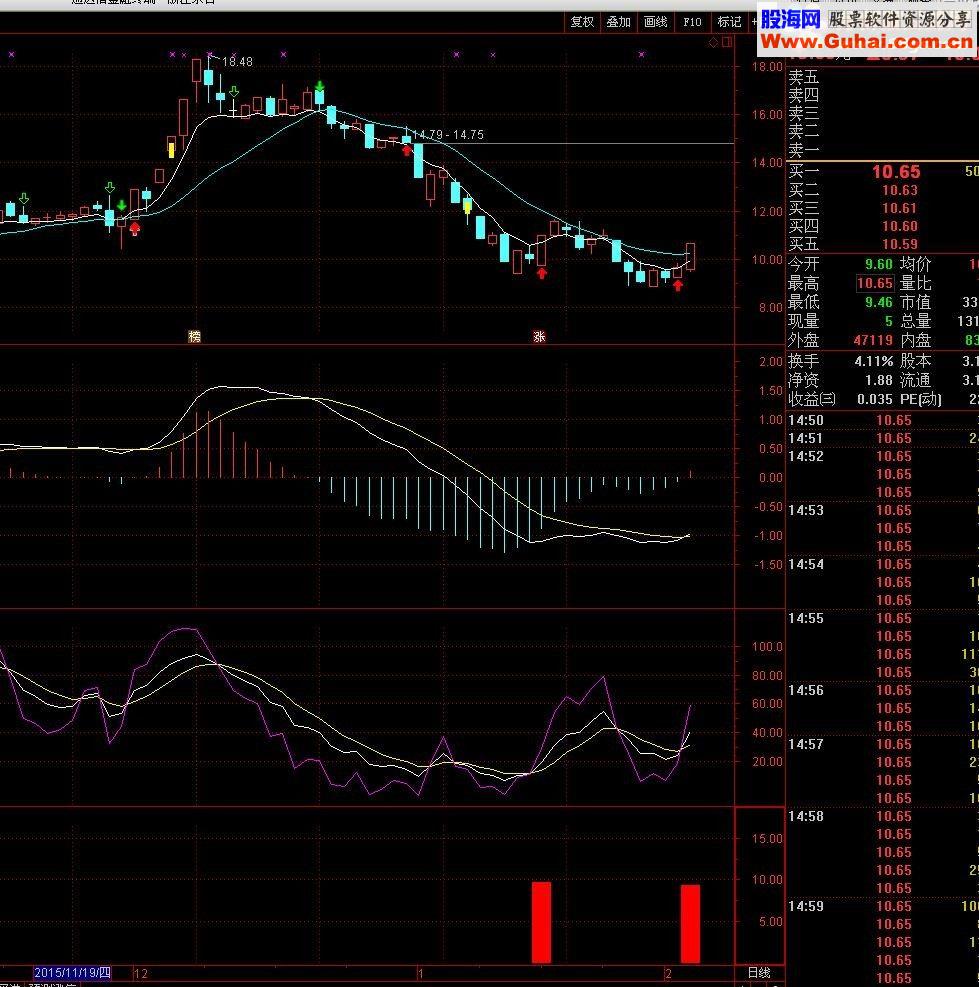Click the 18.48 high price label
979x987 pixels.
pyautogui.click(x=237, y=62)
